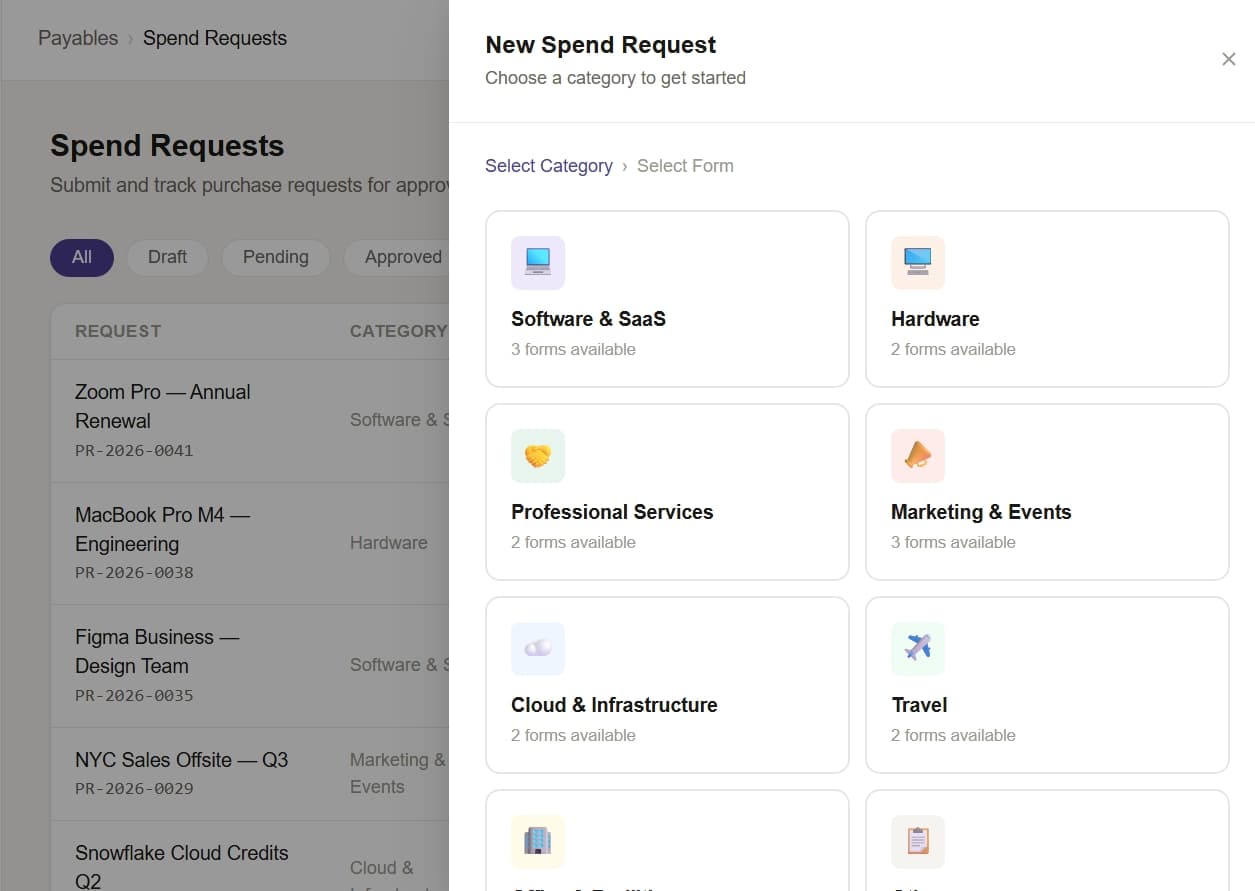This screenshot has width=1255, height=891.
Task: Open the MacBook Pro M4 — Engineering request
Action: [x=162, y=529]
